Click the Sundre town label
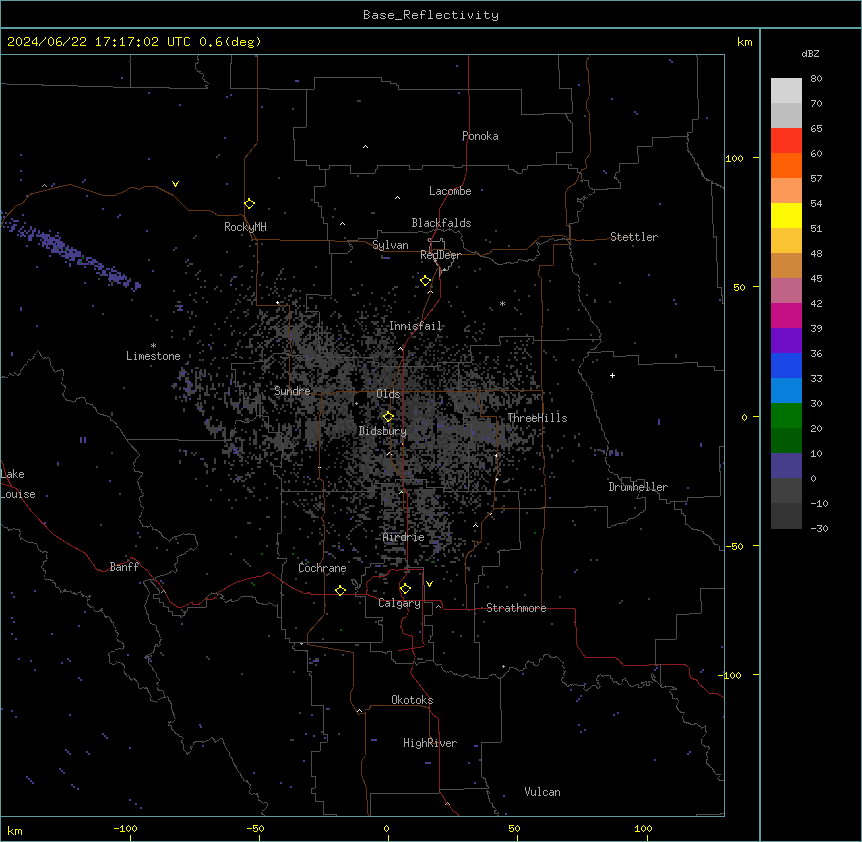This screenshot has height=842, width=862. (x=292, y=391)
